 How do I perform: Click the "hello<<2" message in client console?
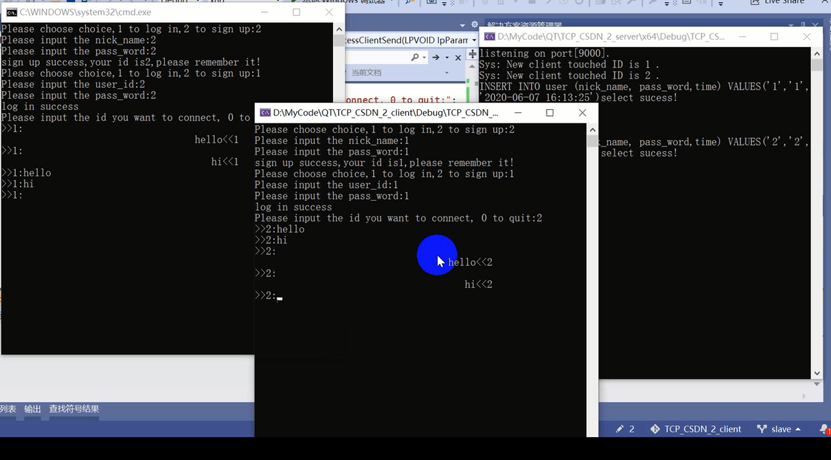(x=470, y=262)
